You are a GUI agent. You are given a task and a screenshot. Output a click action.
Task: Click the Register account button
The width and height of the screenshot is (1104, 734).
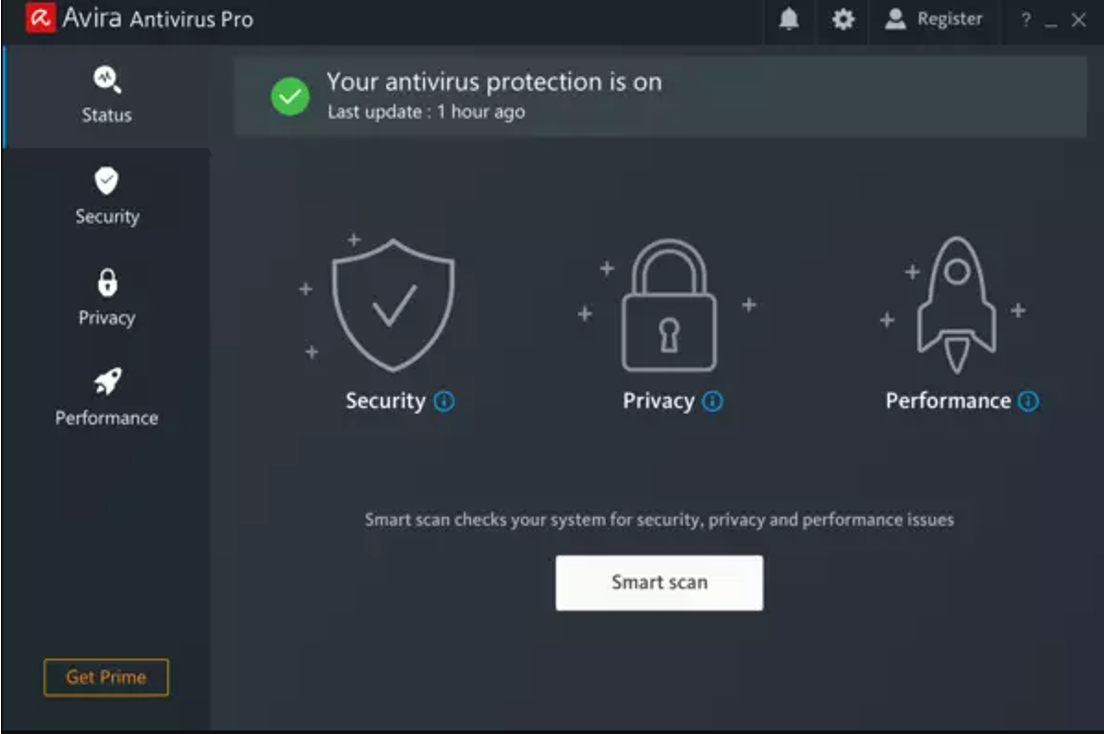click(934, 19)
